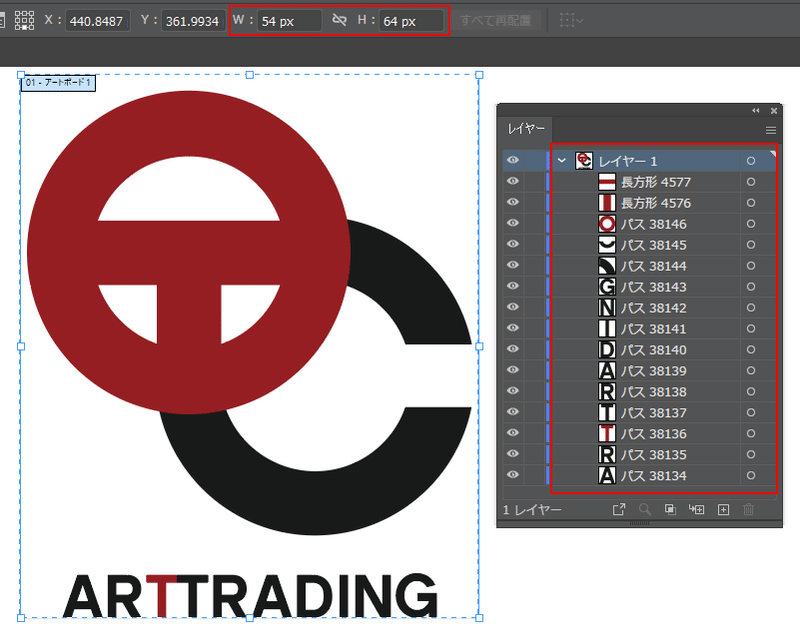Hide the 長方形 4577 object
The image size is (800, 633).
pos(513,181)
